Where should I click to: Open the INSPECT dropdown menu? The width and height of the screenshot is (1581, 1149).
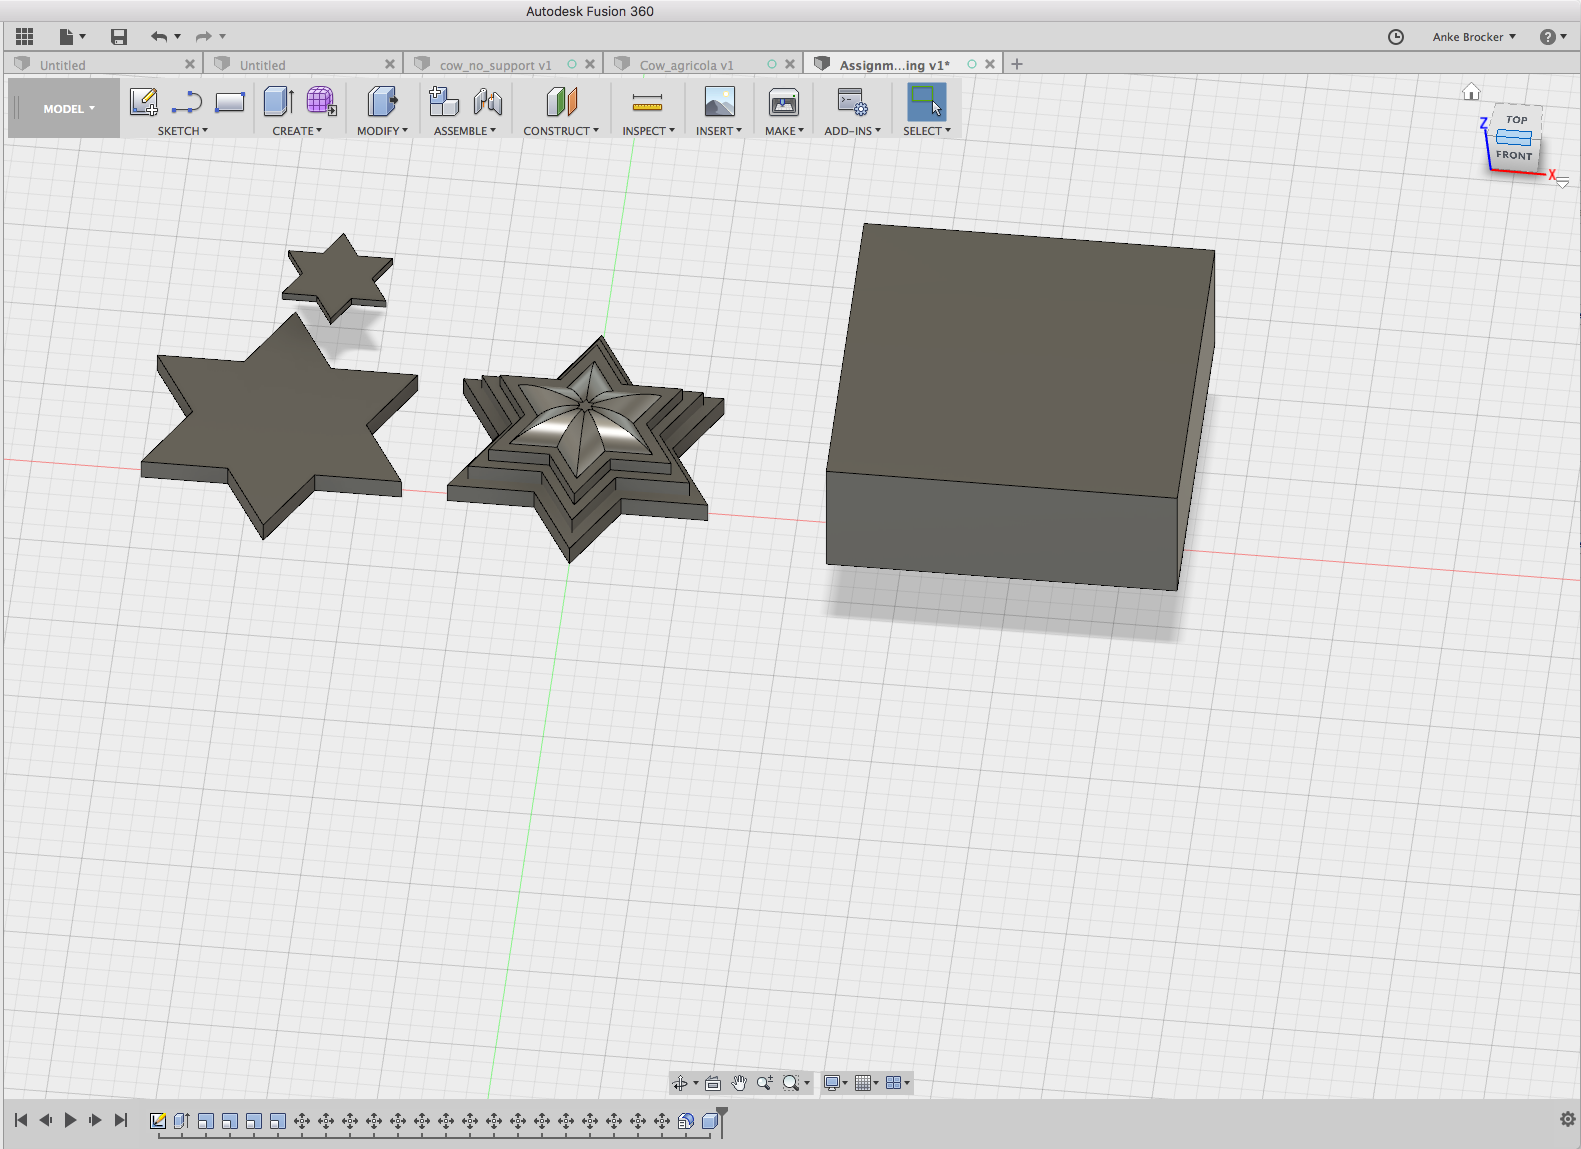coord(648,131)
